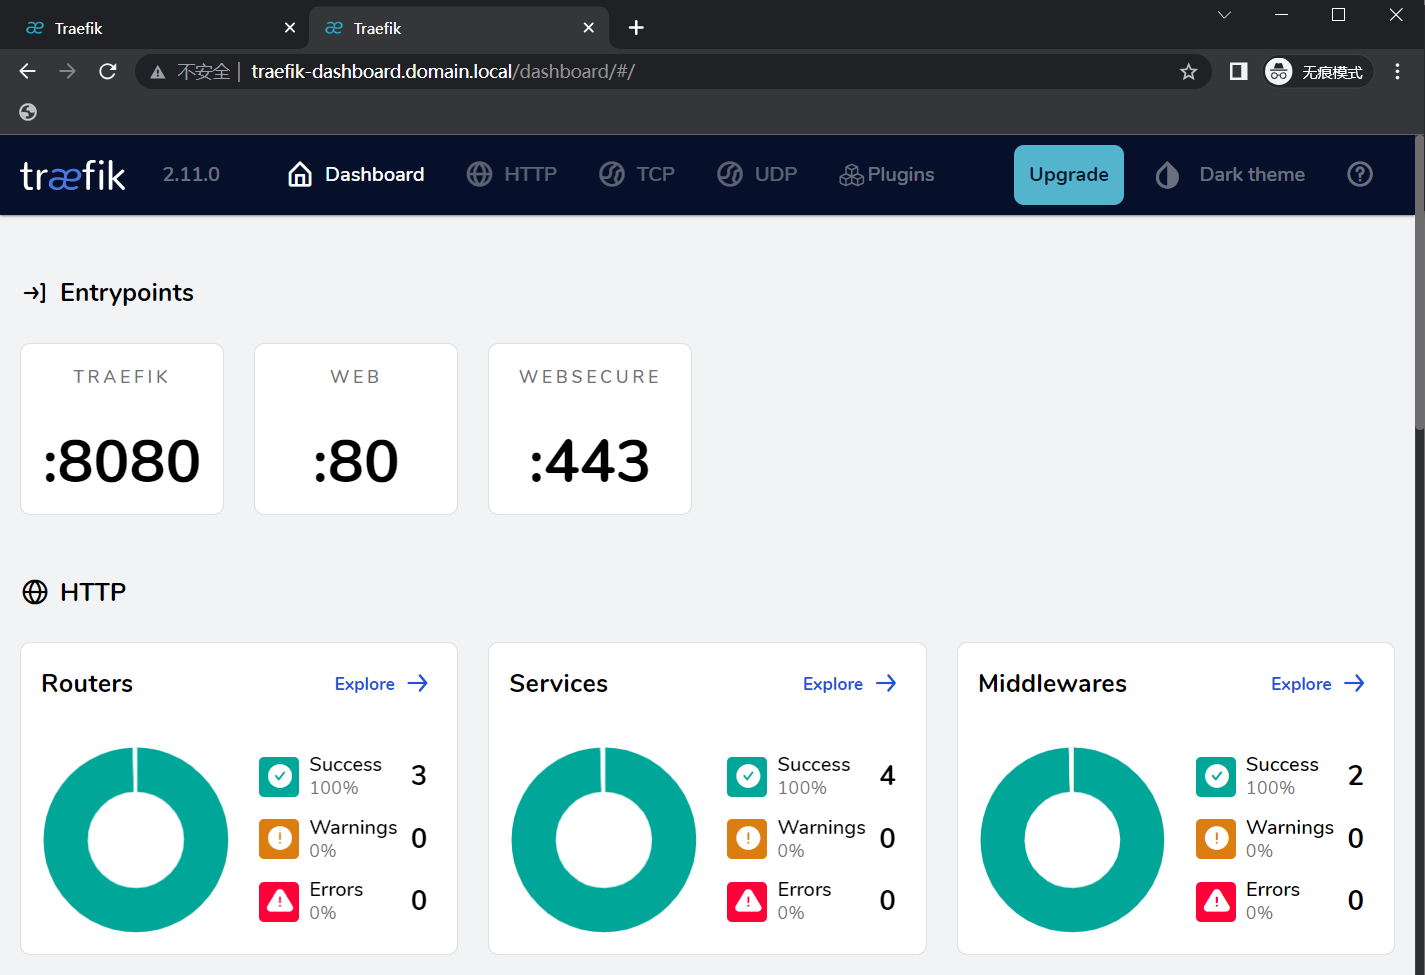Screen dimensions: 1425x975
Task: Click the Upgrade button
Action: pos(1069,174)
